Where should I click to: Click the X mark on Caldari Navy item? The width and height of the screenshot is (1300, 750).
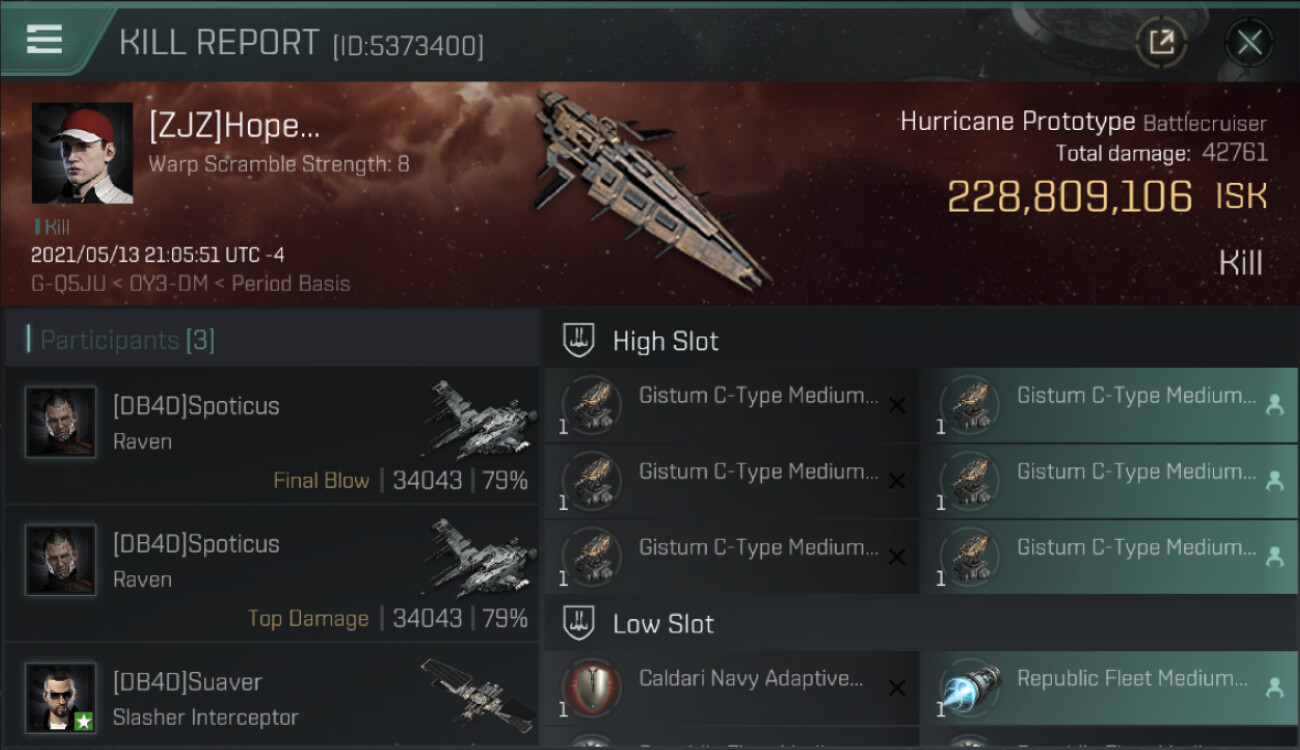click(897, 688)
